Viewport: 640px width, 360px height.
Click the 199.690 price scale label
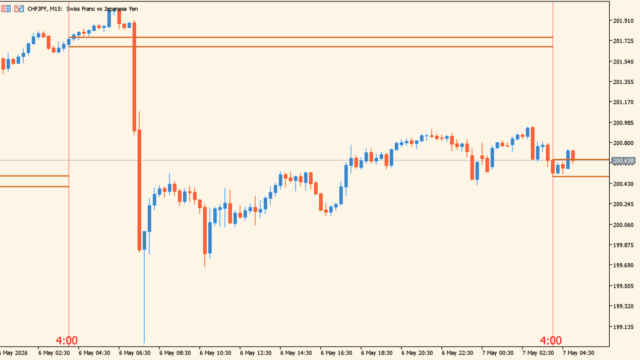coord(623,266)
